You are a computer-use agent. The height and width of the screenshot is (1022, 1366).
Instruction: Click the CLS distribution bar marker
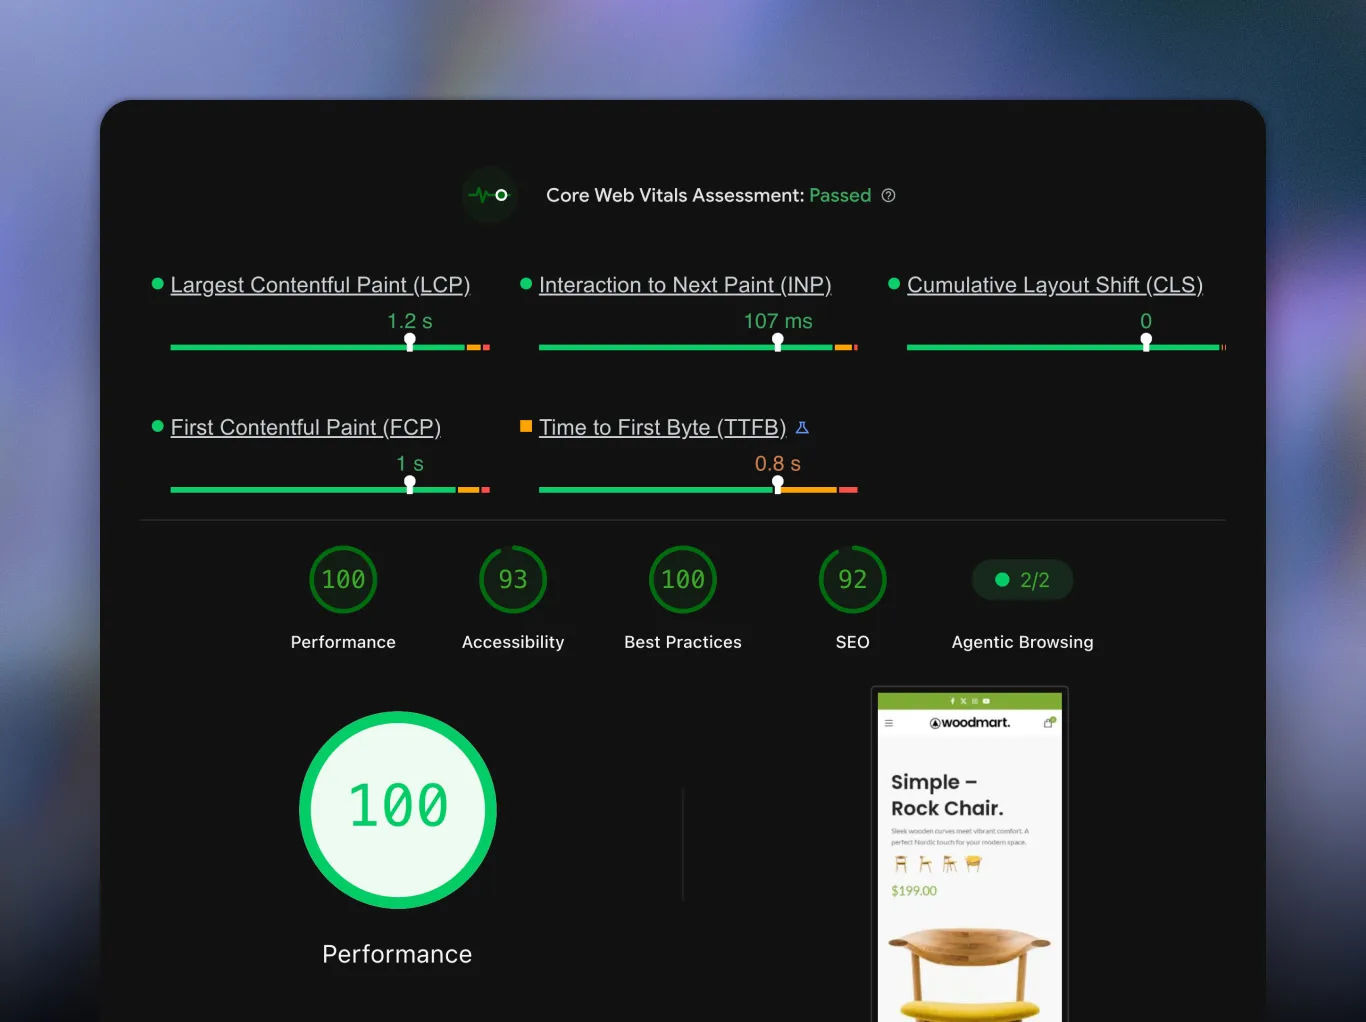pyautogui.click(x=1146, y=342)
